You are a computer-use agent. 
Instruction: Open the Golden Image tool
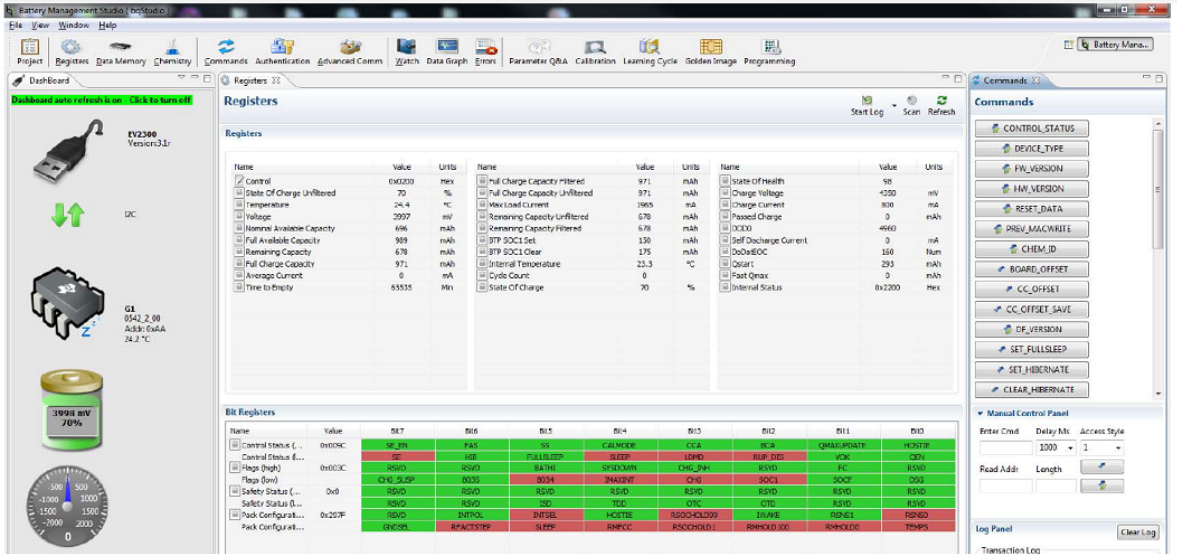point(711,52)
